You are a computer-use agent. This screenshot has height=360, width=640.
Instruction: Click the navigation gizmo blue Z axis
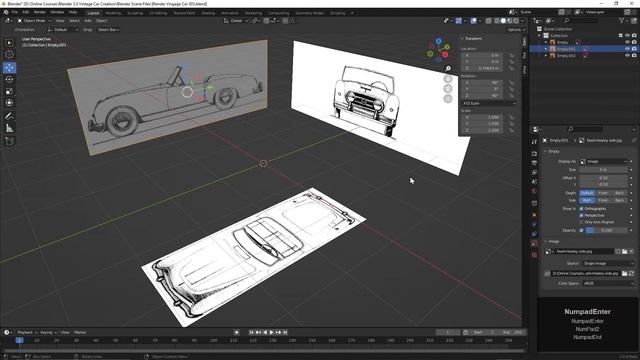click(x=438, y=41)
